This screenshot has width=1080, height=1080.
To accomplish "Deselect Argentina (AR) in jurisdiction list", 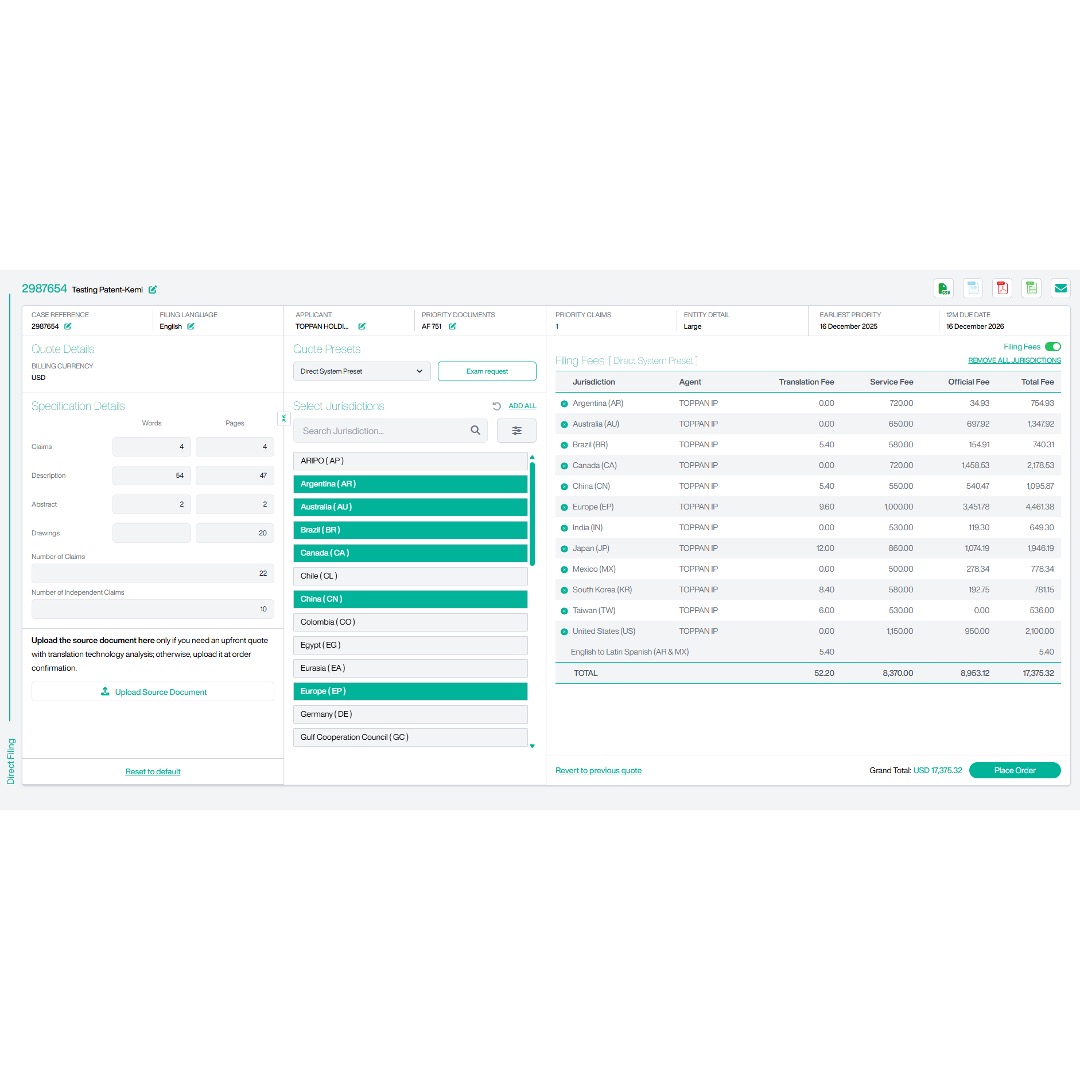I will [410, 484].
